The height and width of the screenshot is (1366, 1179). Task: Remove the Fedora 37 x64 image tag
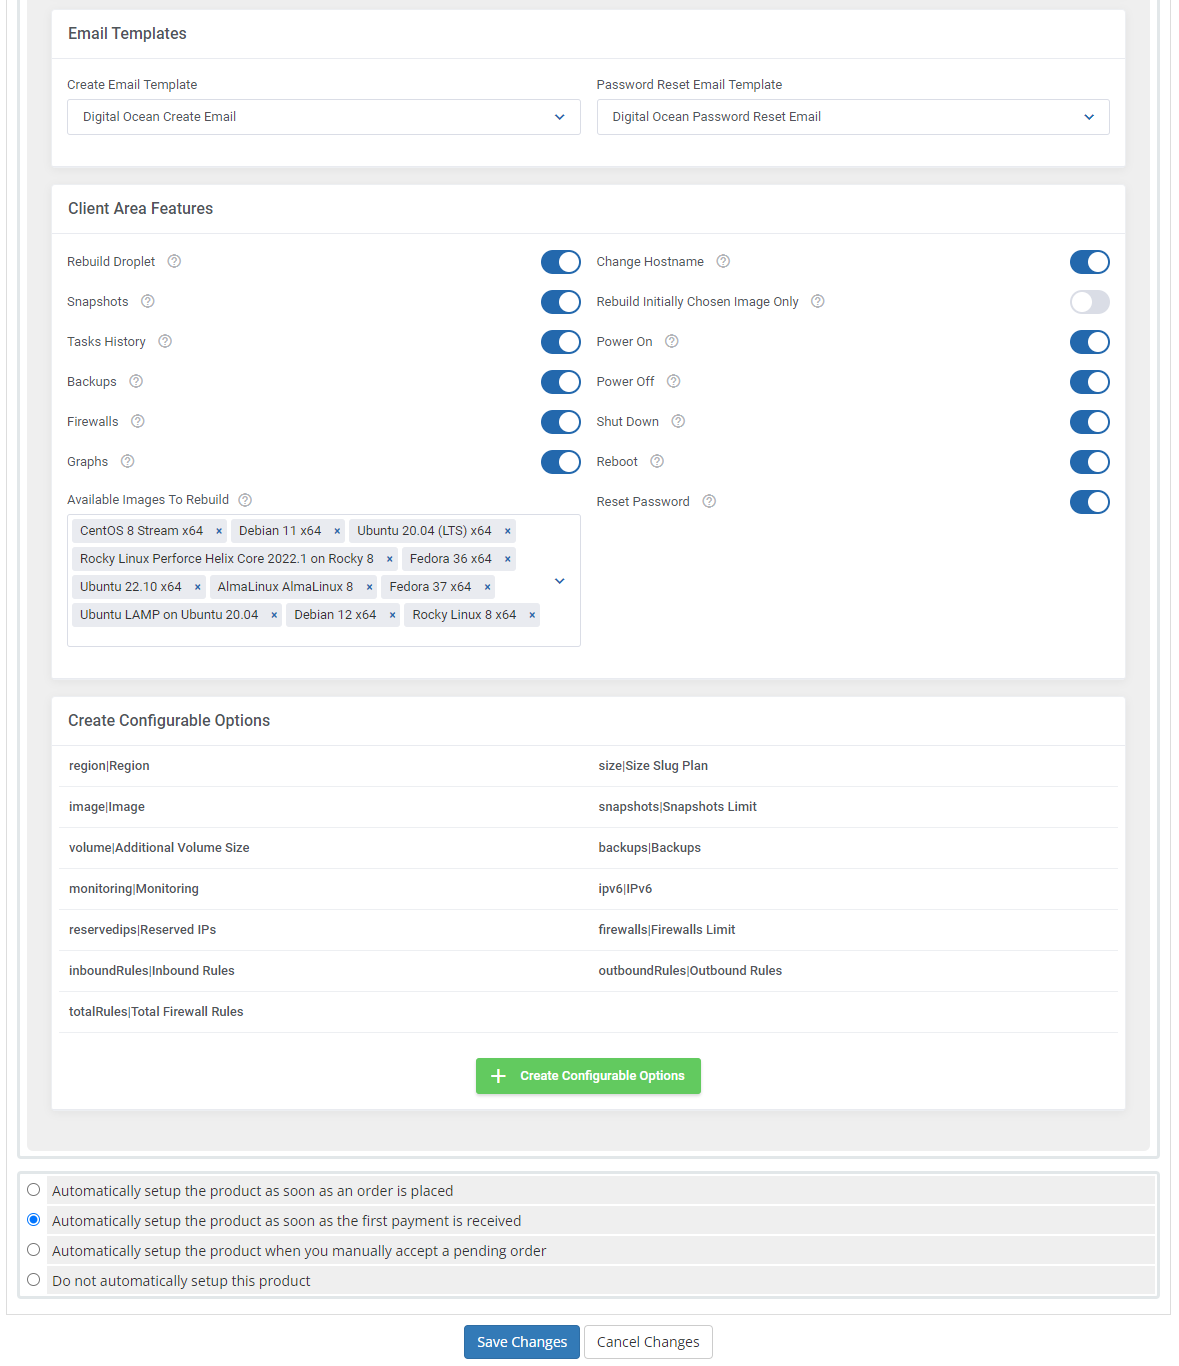pos(487,586)
